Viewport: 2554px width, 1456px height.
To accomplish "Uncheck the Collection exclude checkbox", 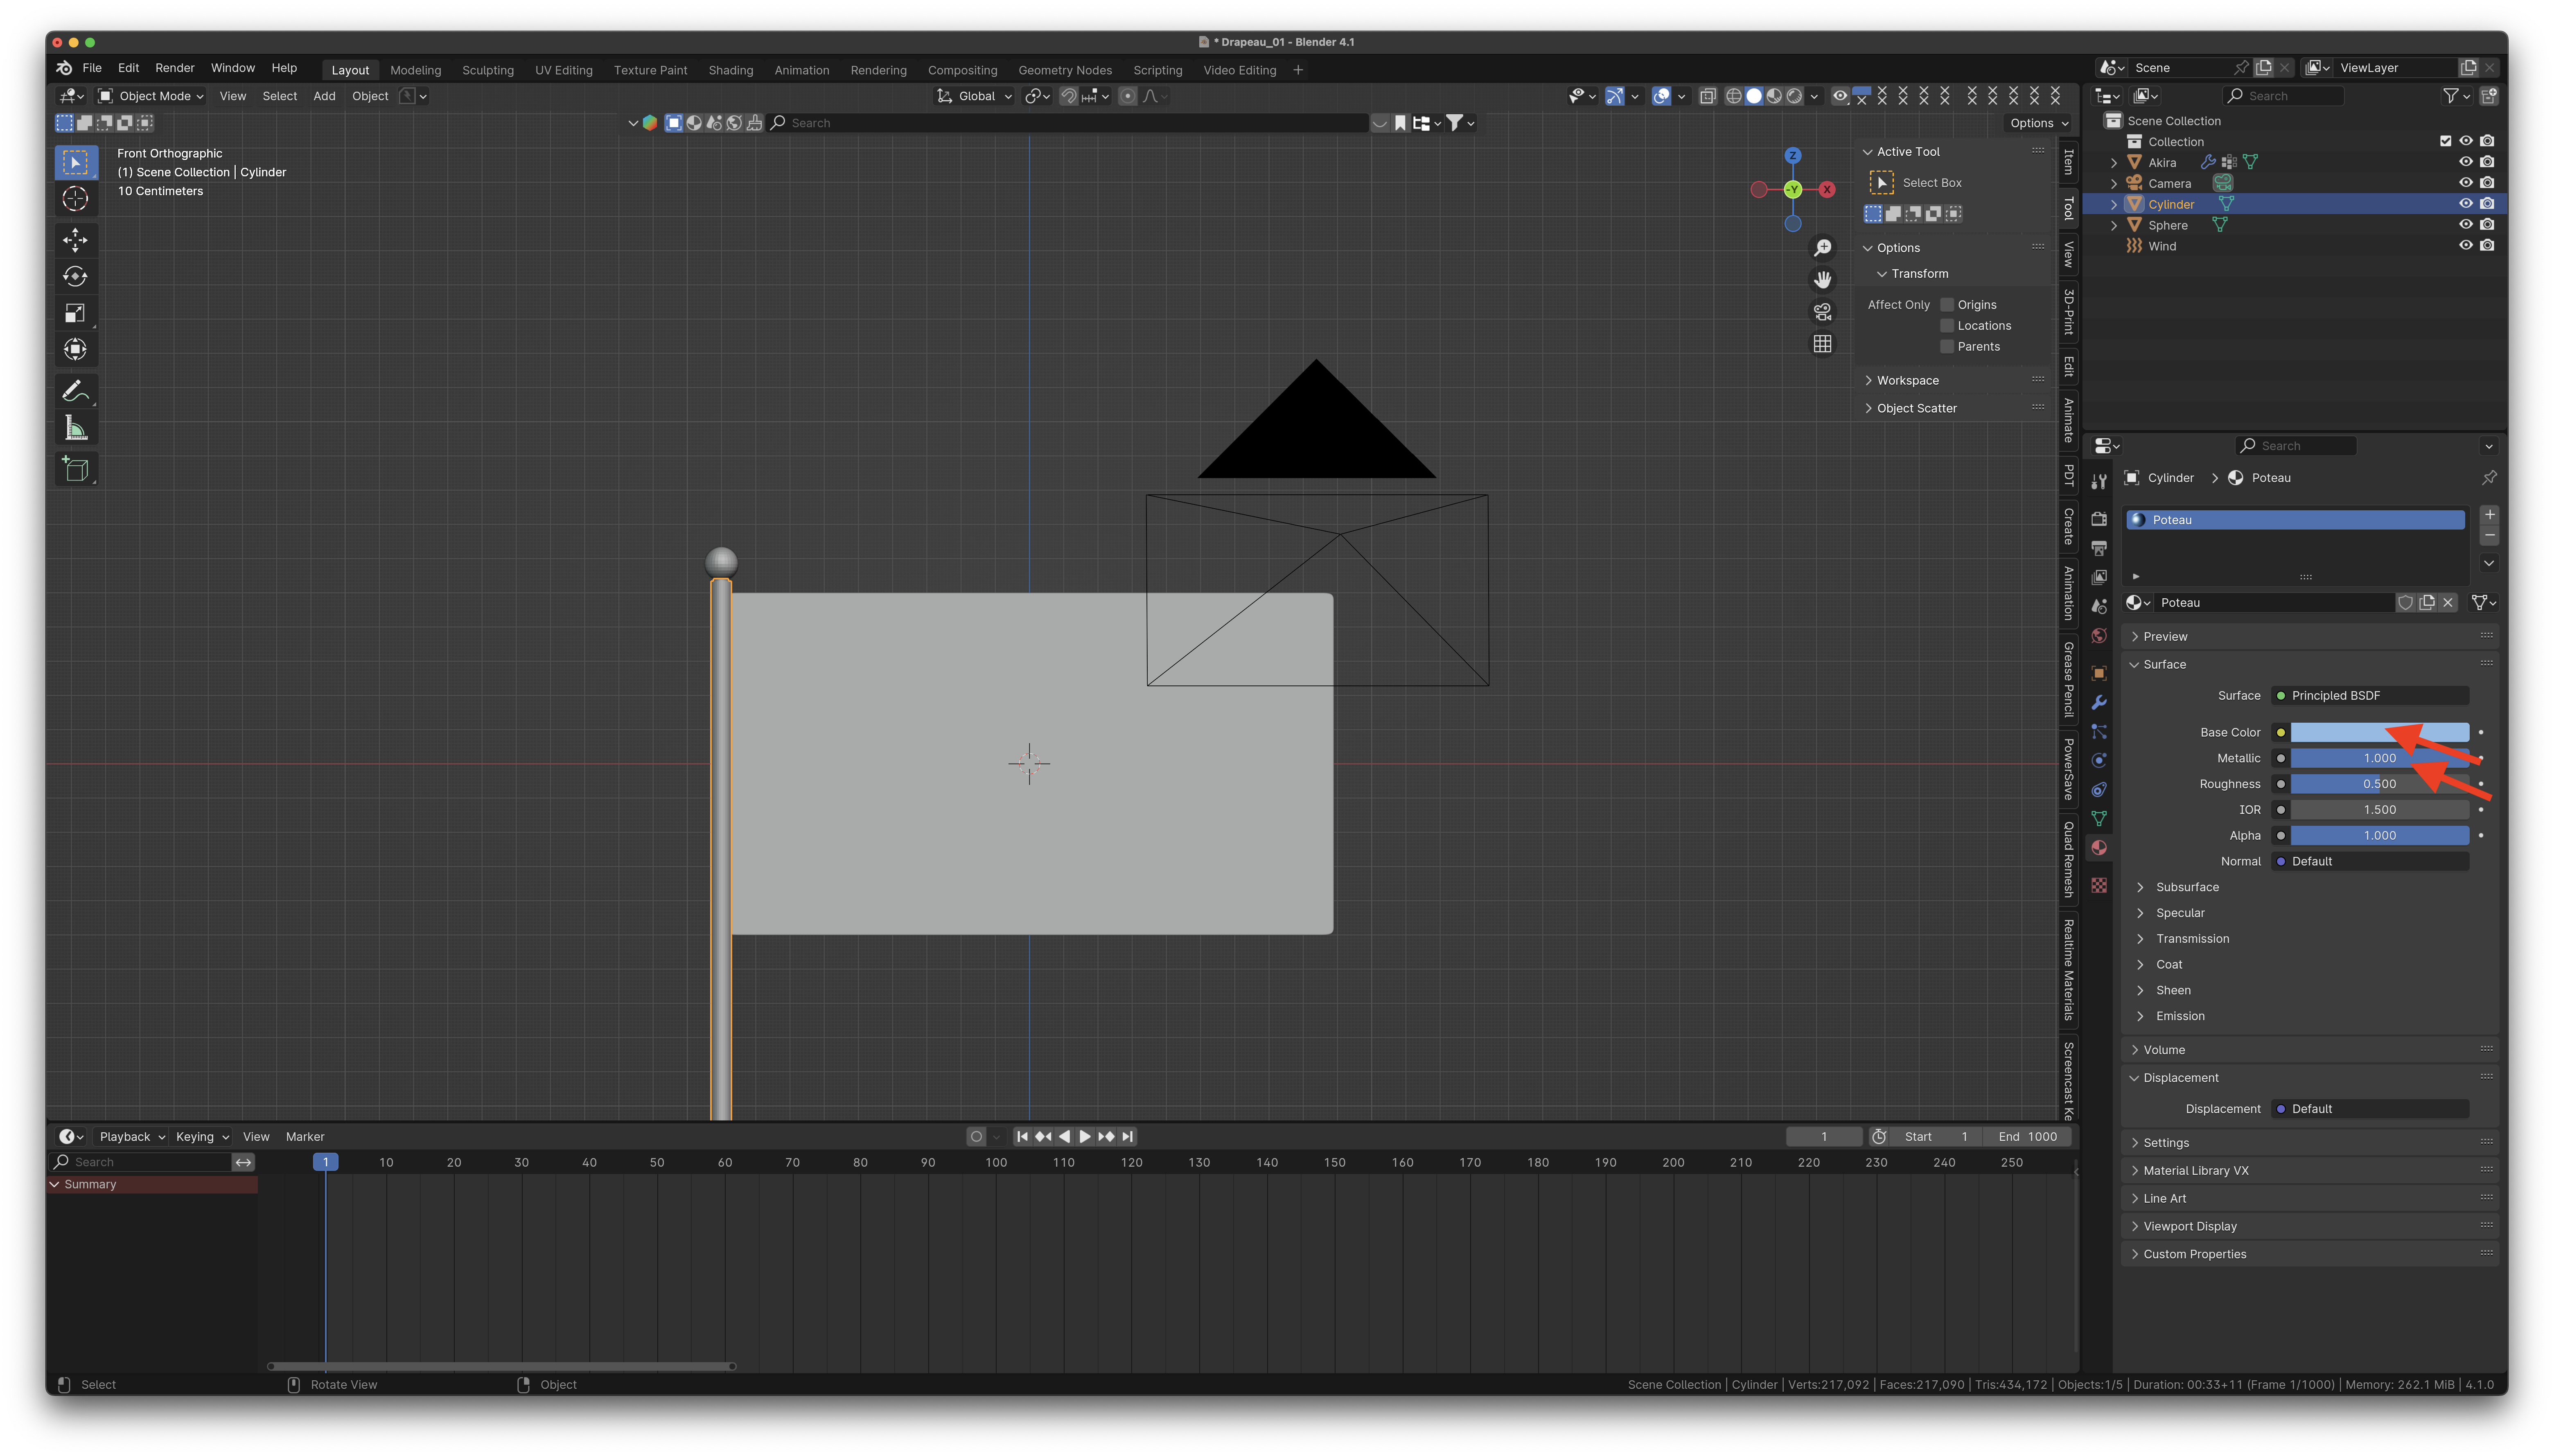I will pyautogui.click(x=2445, y=141).
